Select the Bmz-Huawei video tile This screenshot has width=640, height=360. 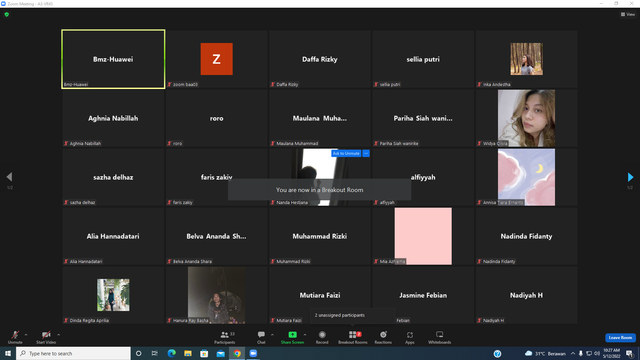tap(113, 59)
